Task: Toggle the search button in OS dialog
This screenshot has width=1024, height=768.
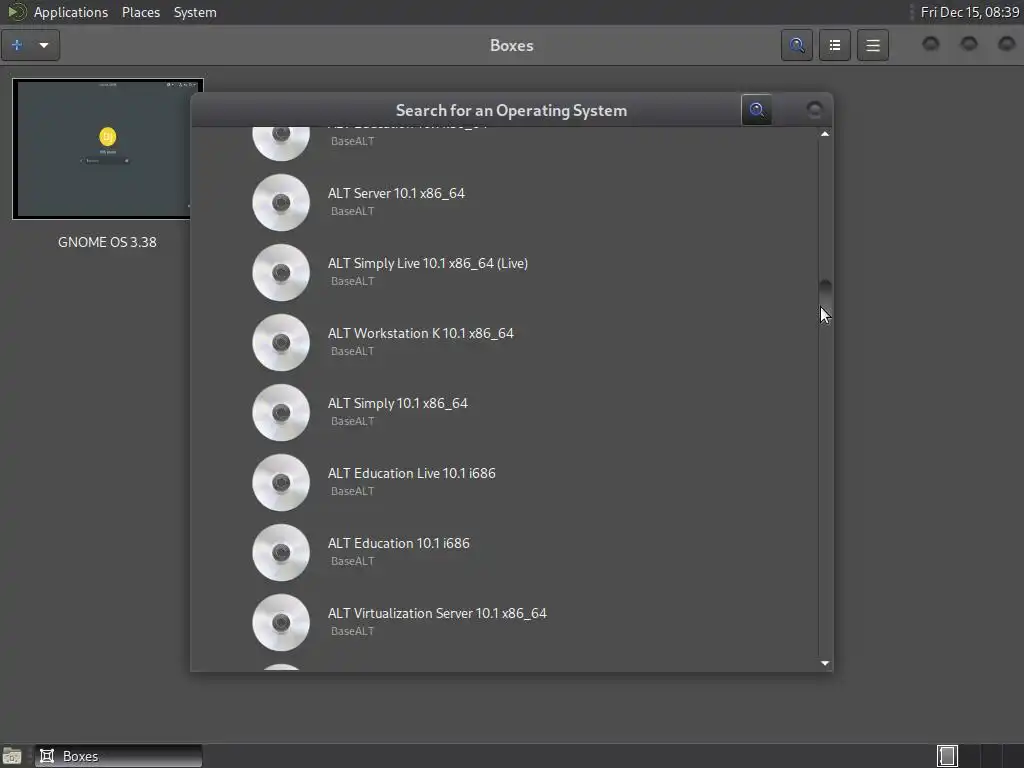Action: (757, 110)
